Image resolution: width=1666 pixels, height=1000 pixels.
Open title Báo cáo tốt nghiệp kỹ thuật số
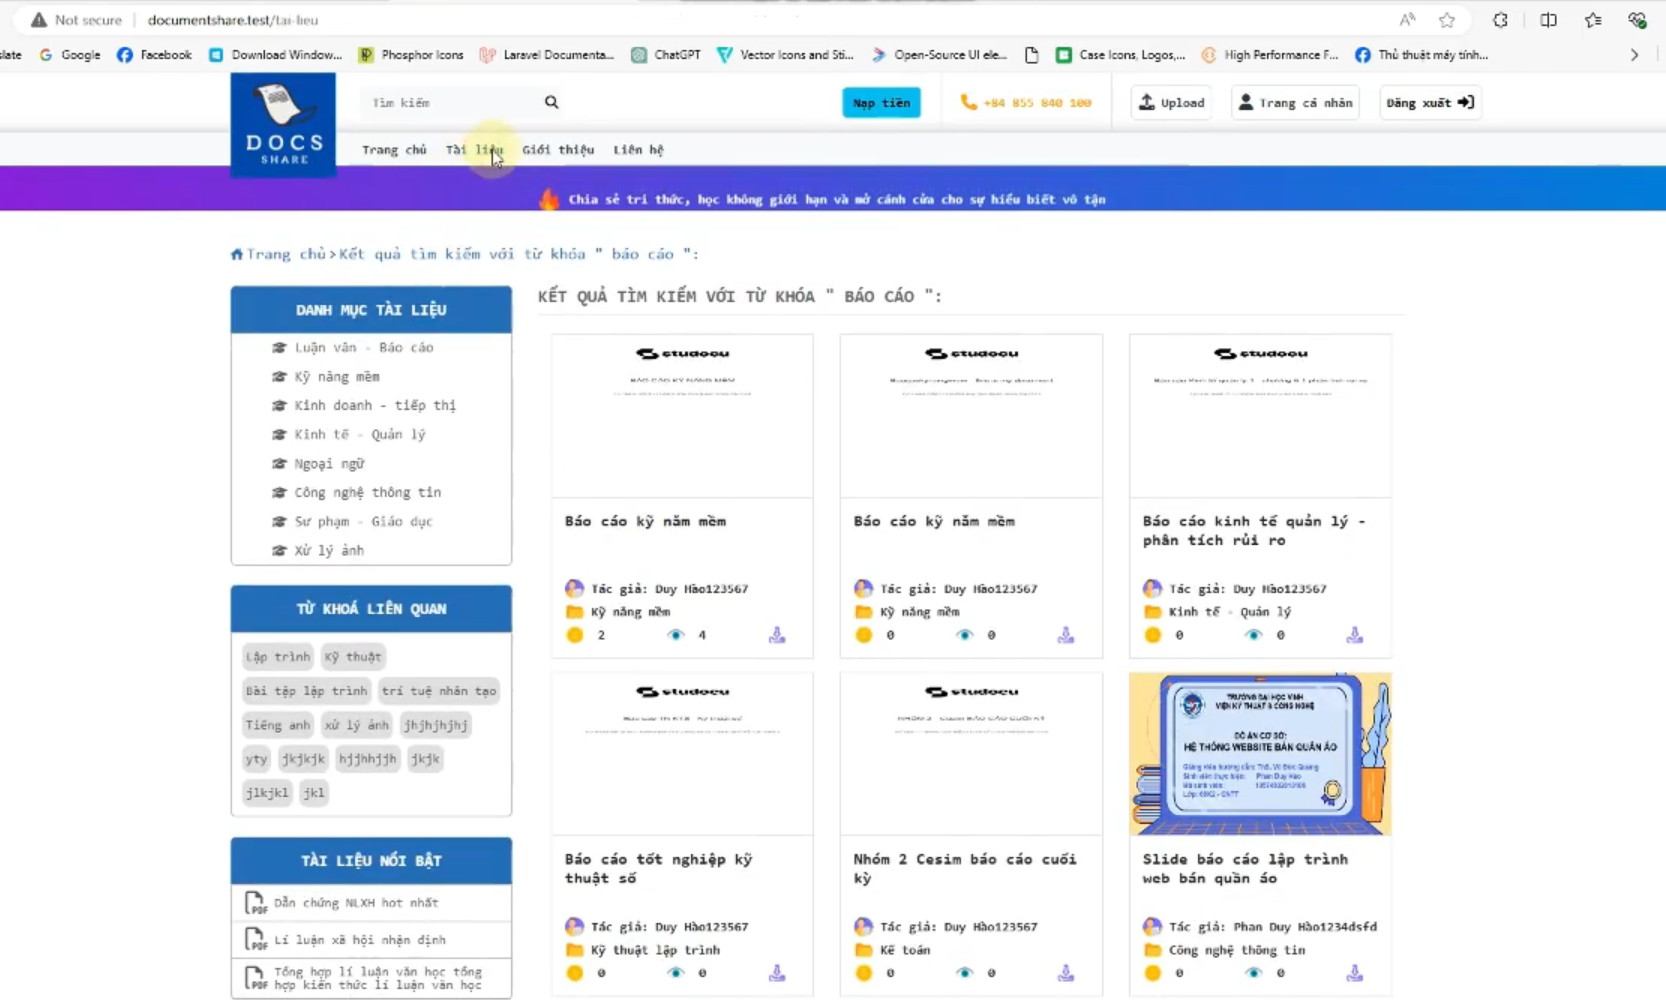(658, 869)
